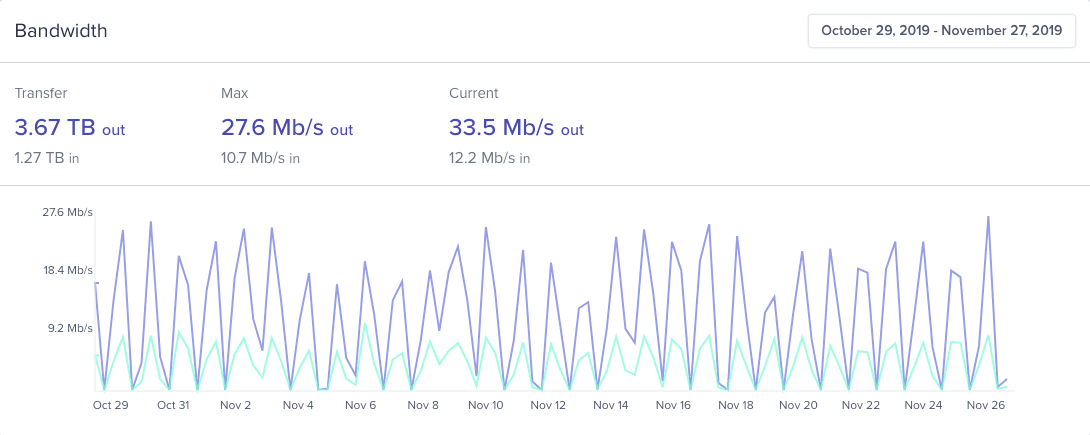Screen dimensions: 1090x435
Task: Click the 10.7 Mb/s in value
Action: click(x=260, y=157)
